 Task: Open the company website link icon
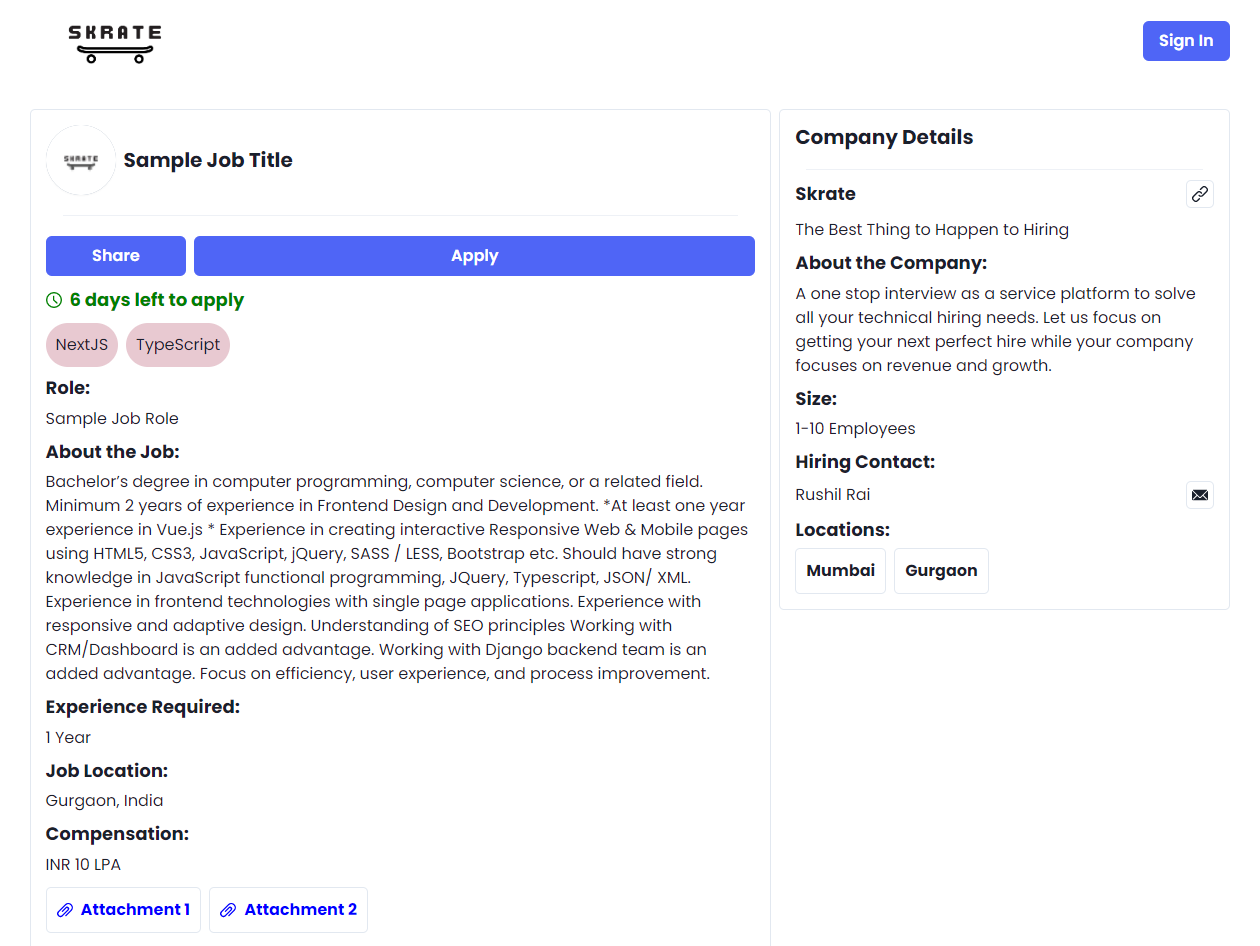point(1199,194)
